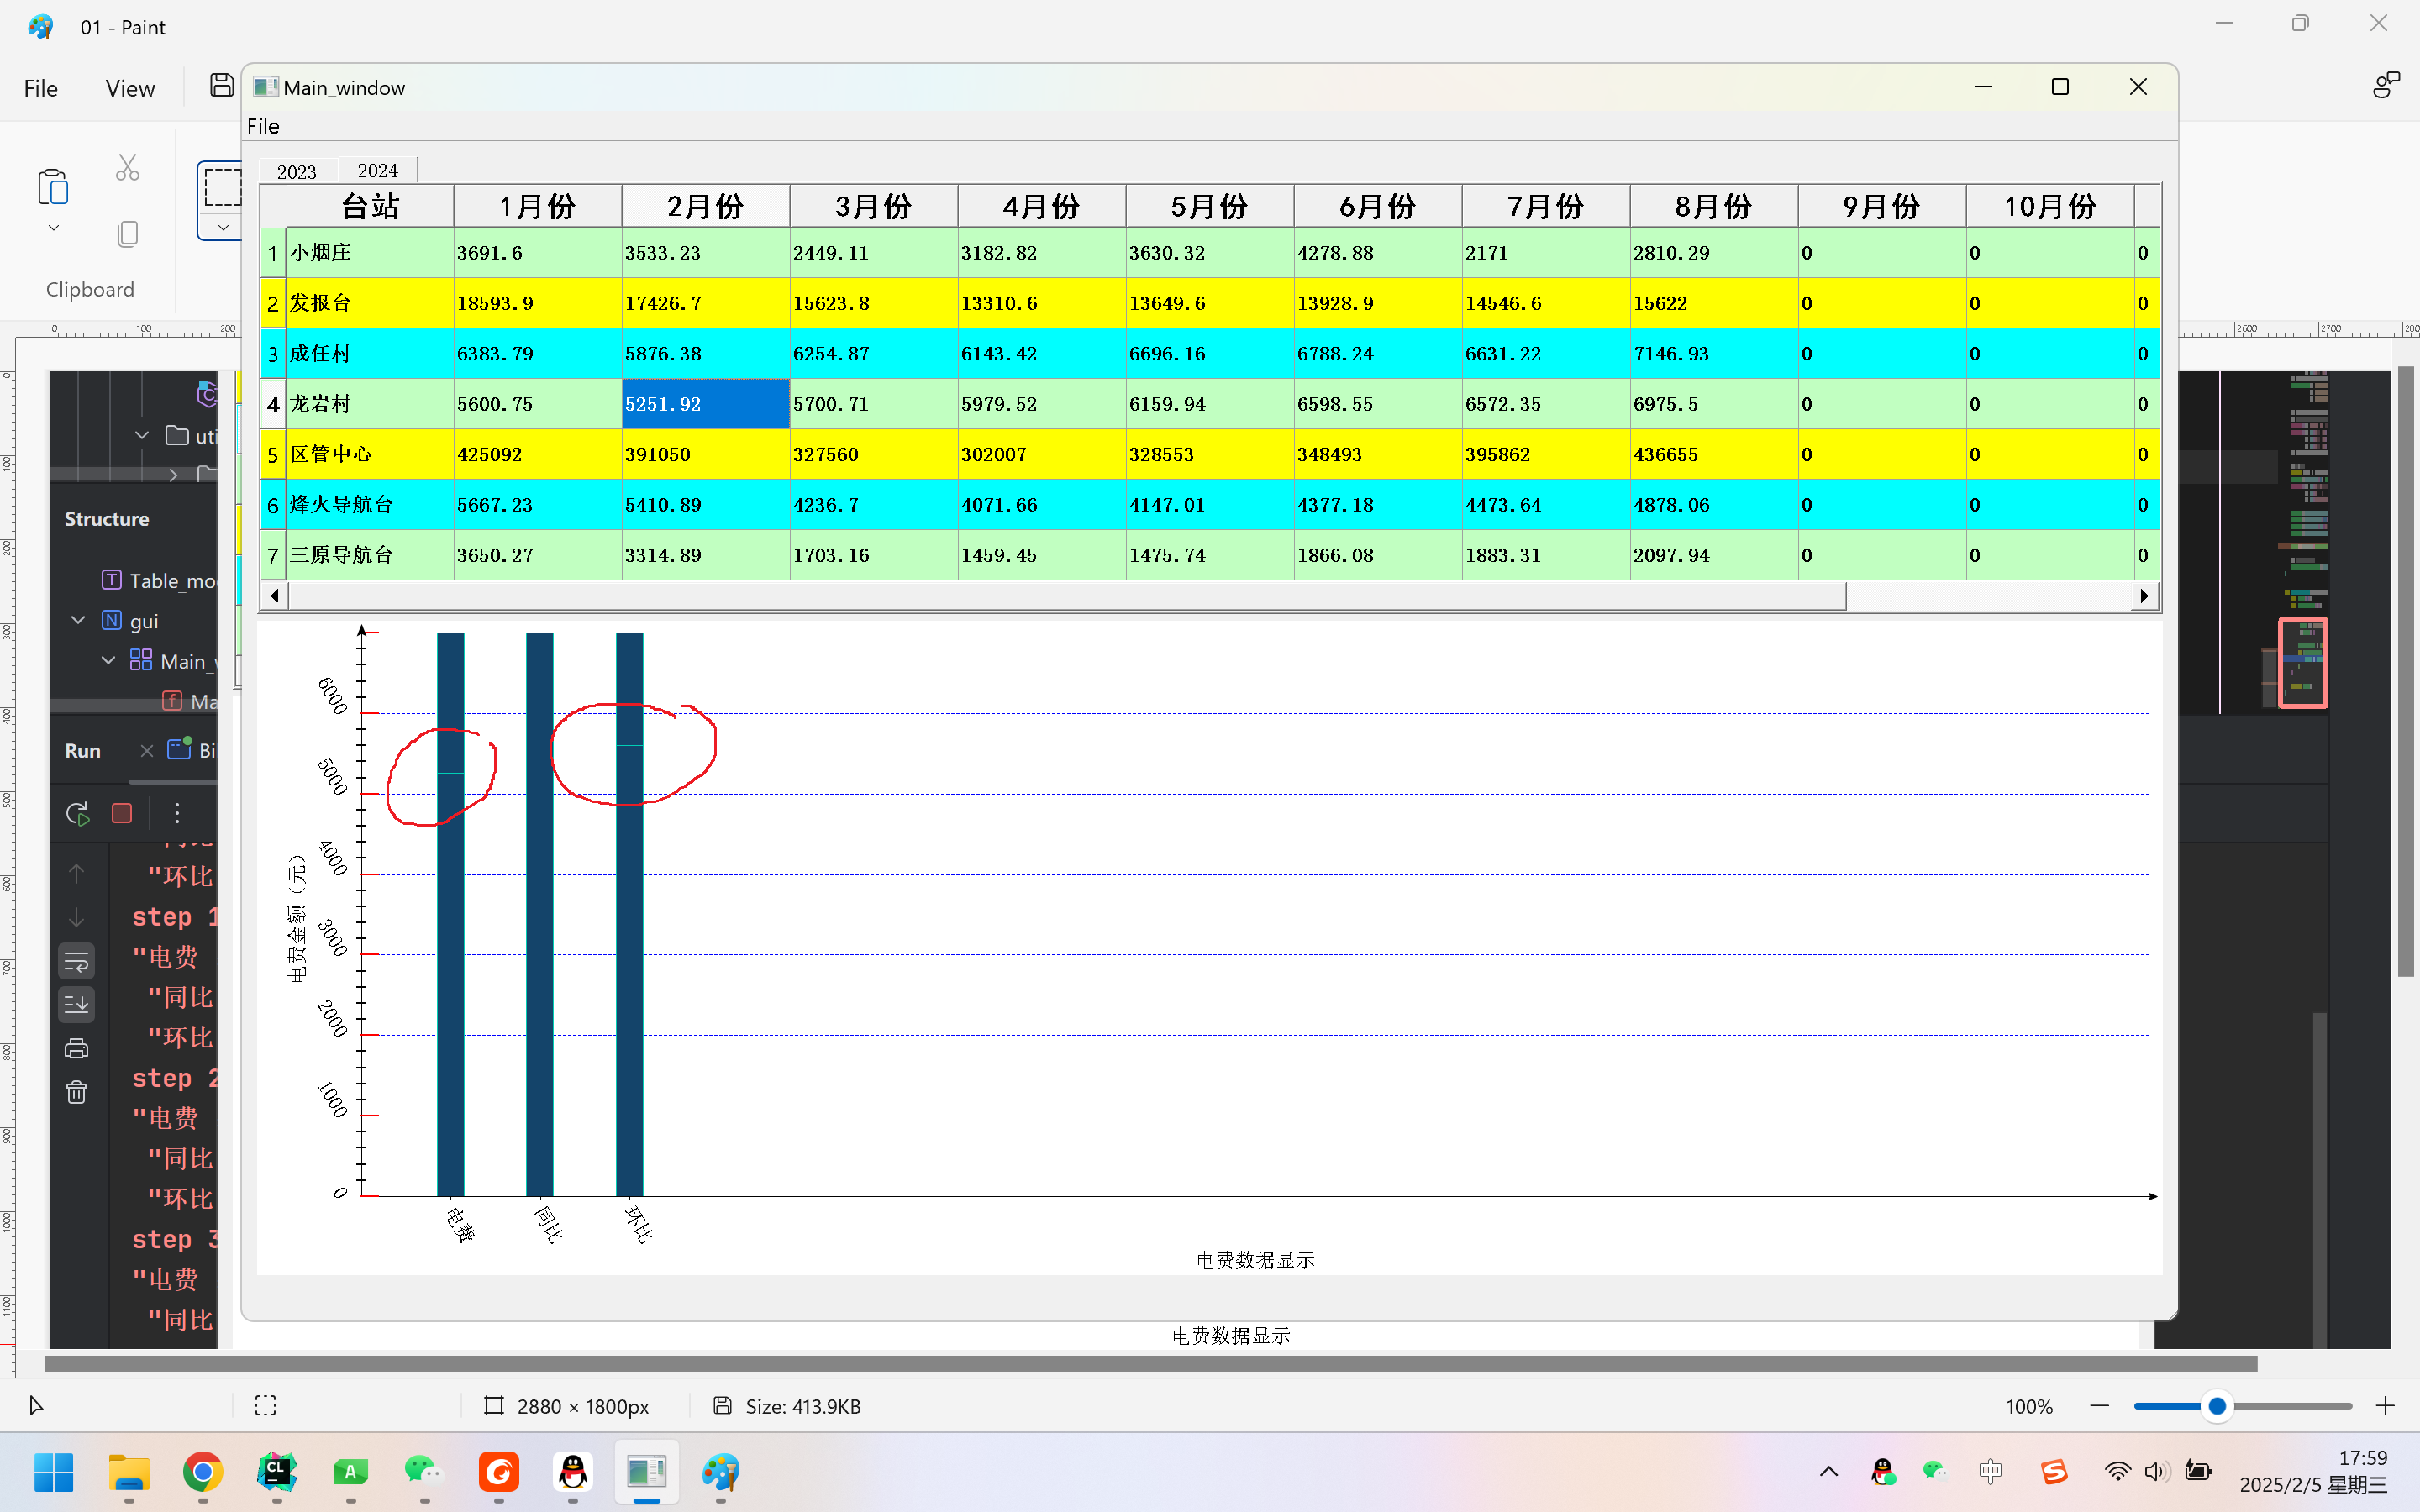Open Chrome from the taskbar

tap(202, 1472)
